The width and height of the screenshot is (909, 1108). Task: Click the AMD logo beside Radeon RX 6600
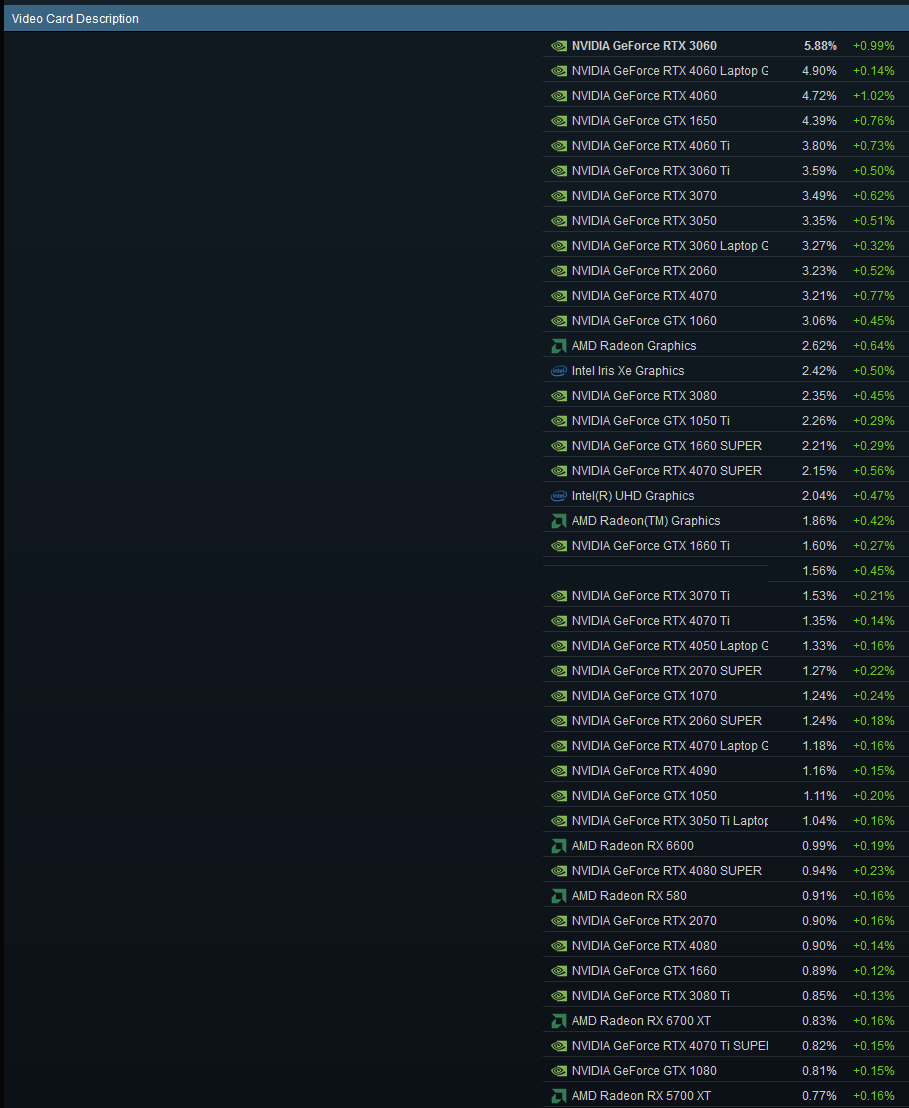point(558,846)
